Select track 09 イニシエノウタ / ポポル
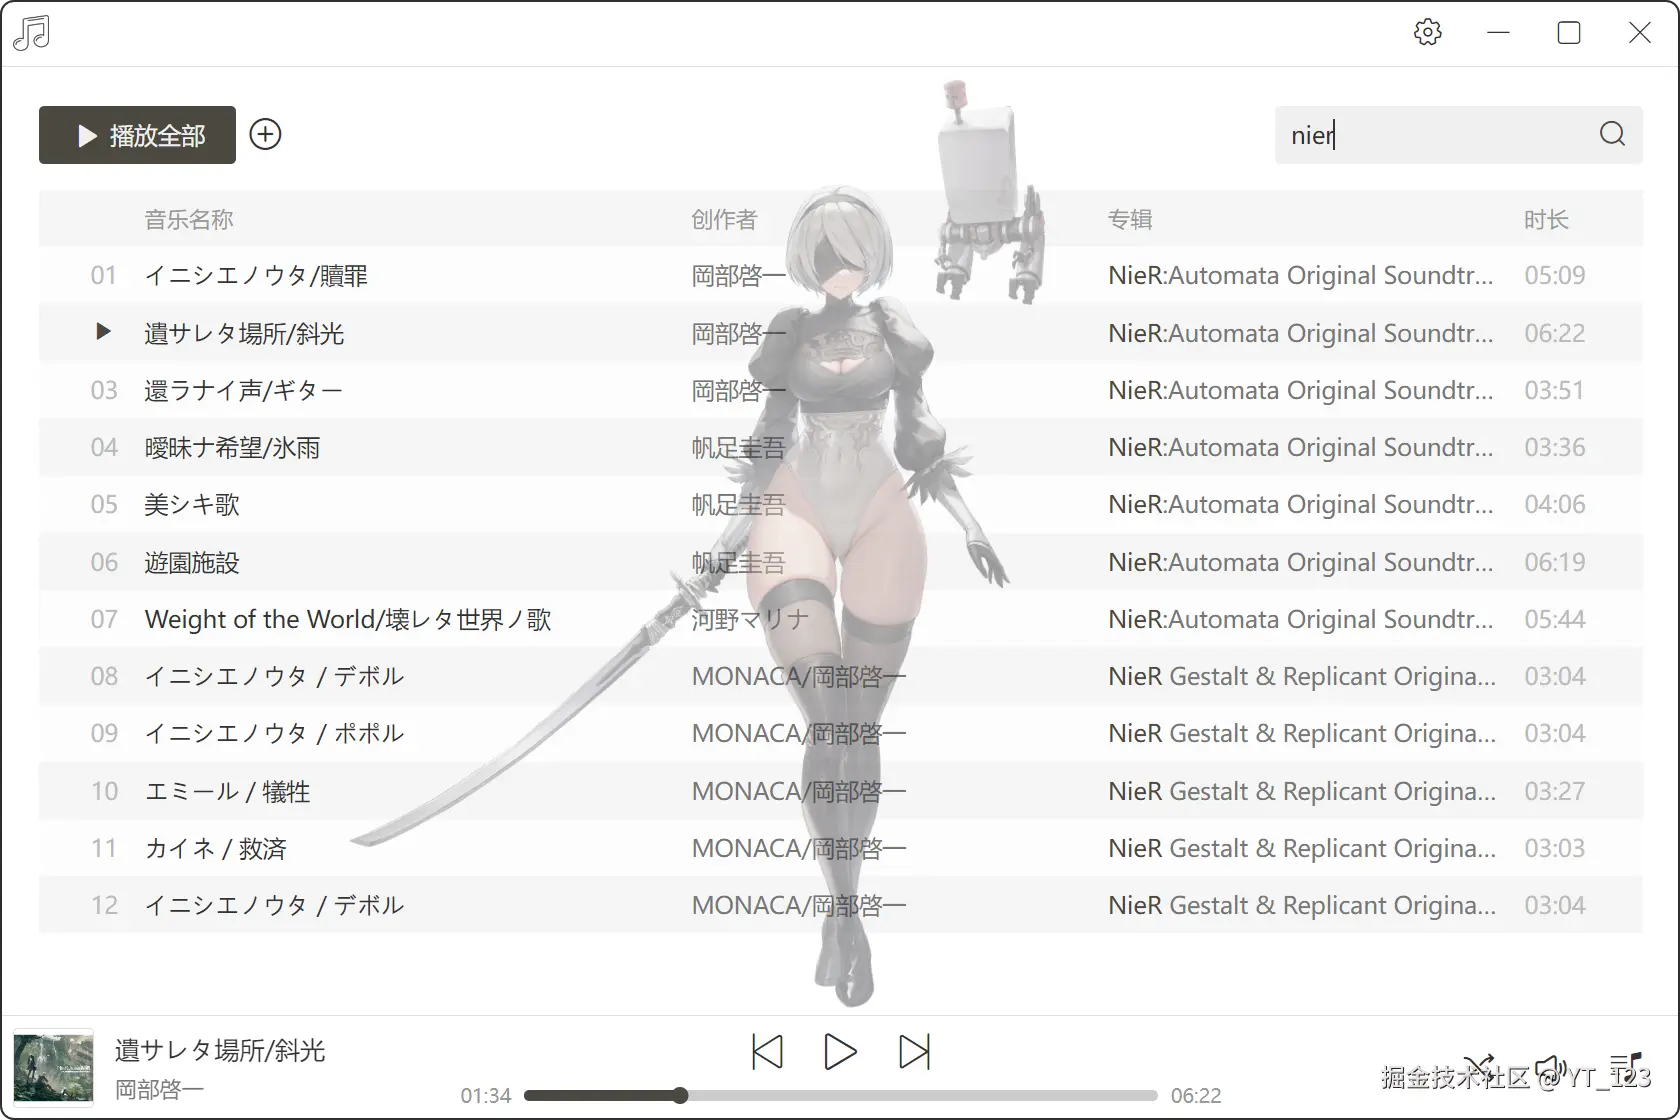The height and width of the screenshot is (1120, 1680). tap(840, 733)
